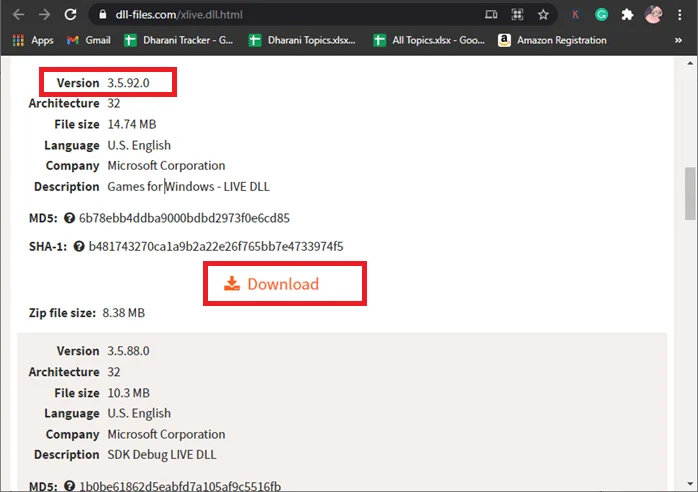698x492 pixels.
Task: Open the Chrome profile avatar
Action: pos(653,15)
